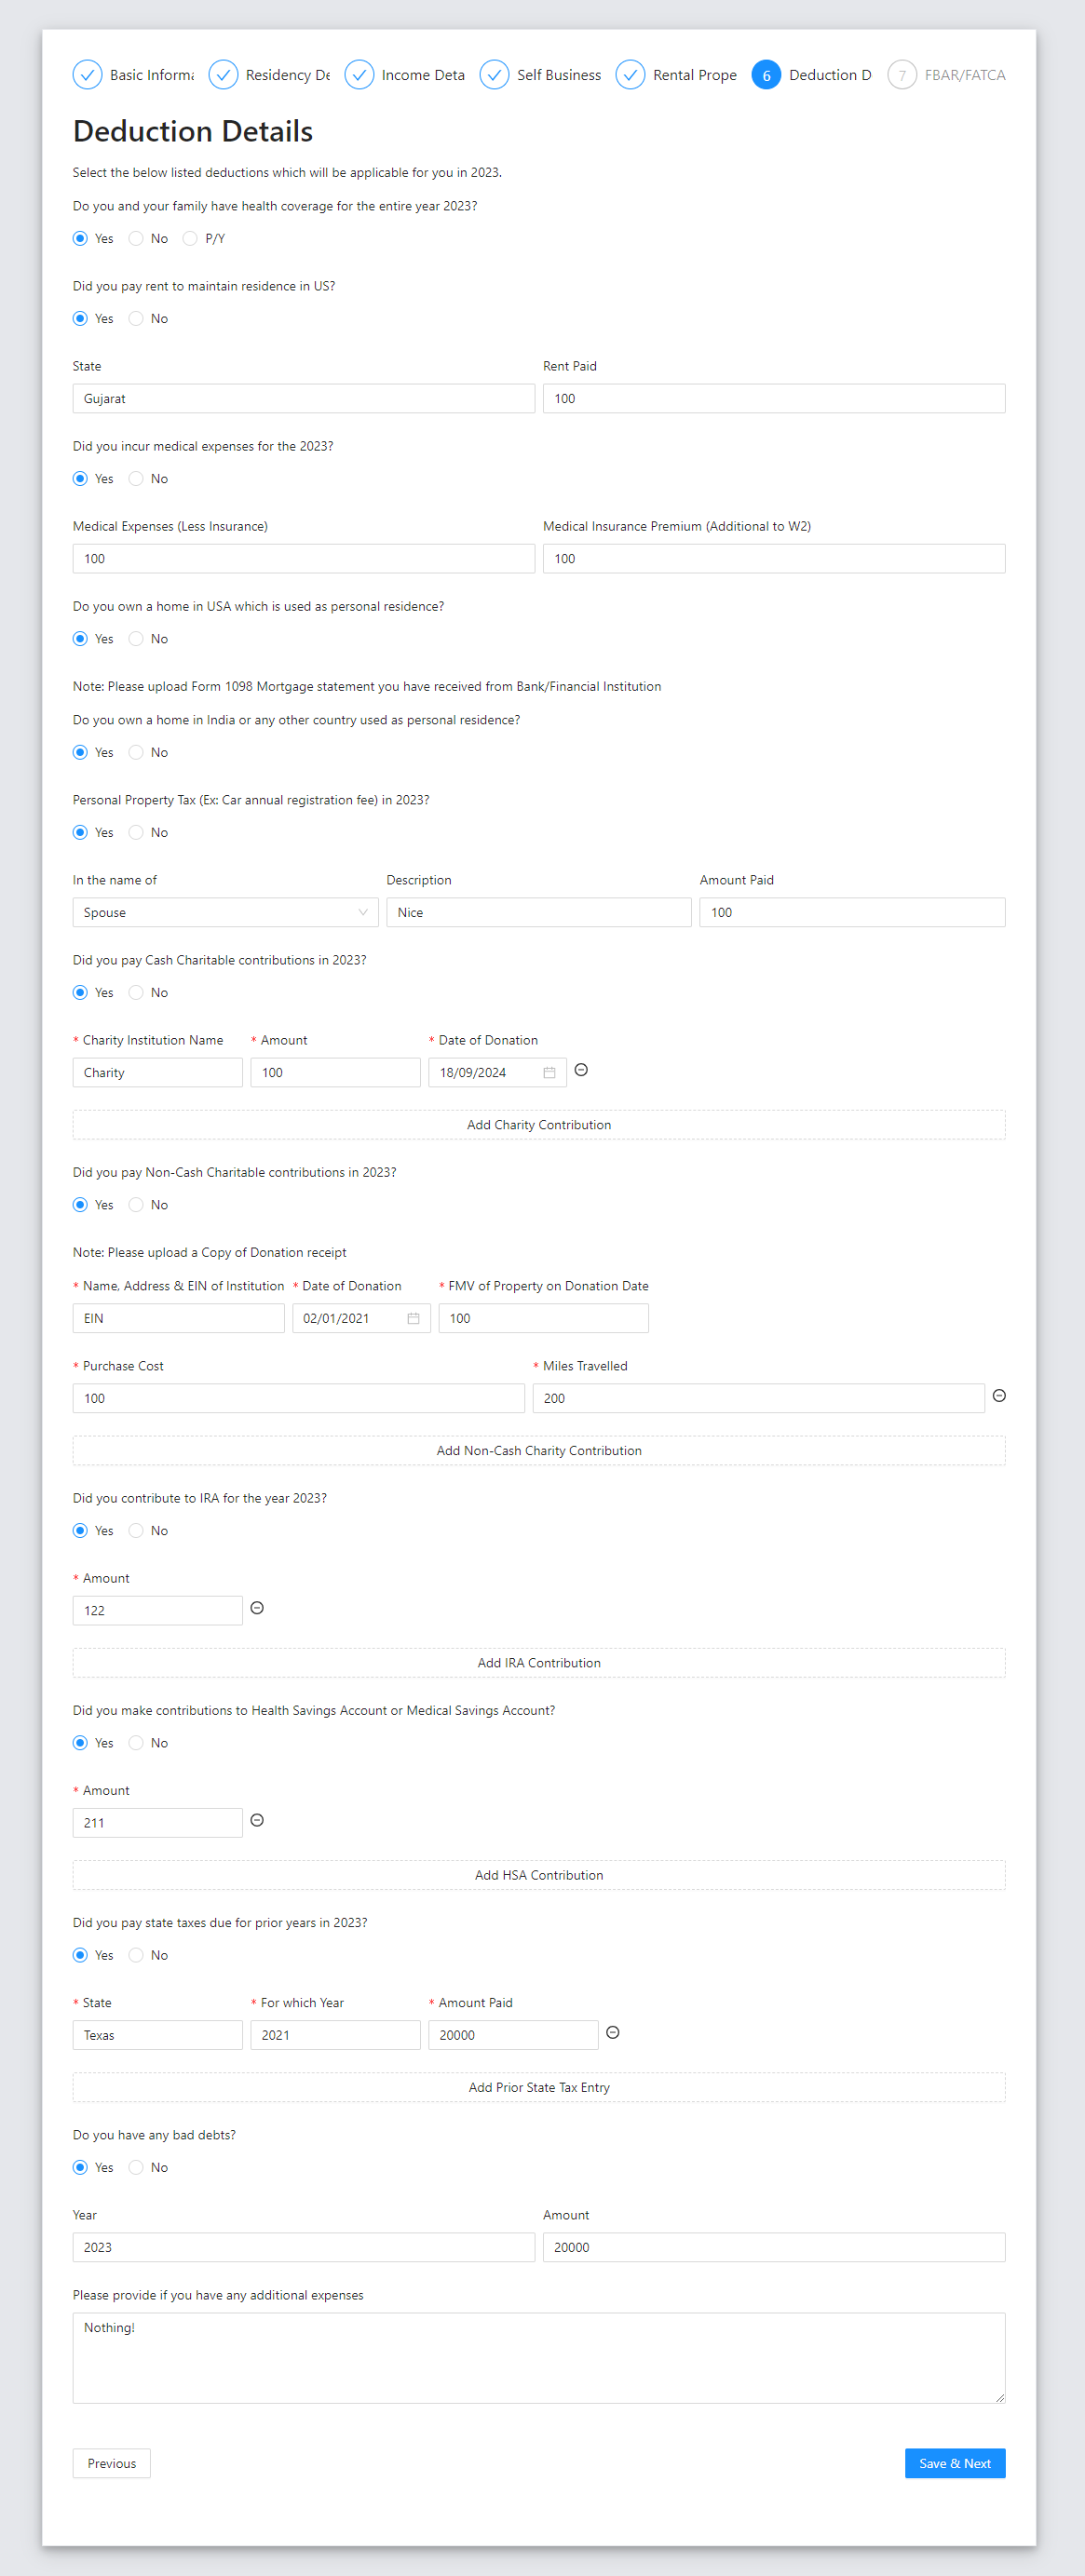Open the Basic Information step checkmark icon
The height and width of the screenshot is (2576, 1085).
tap(87, 75)
